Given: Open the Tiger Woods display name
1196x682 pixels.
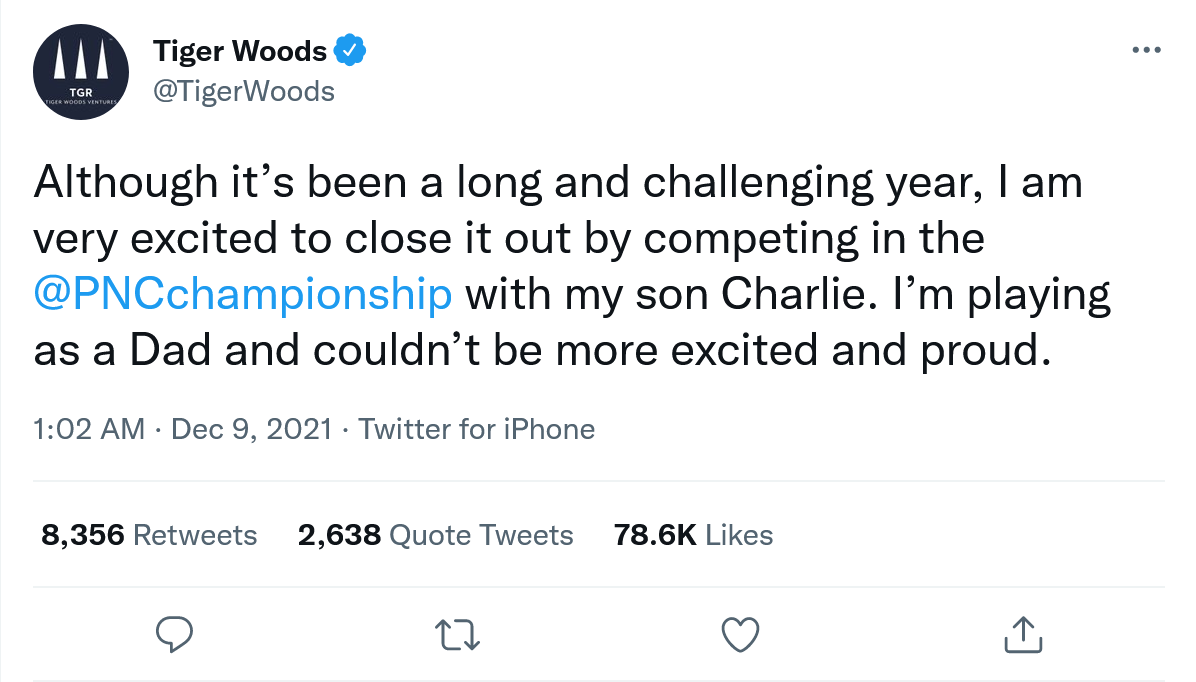Looking at the screenshot, I should [x=239, y=50].
